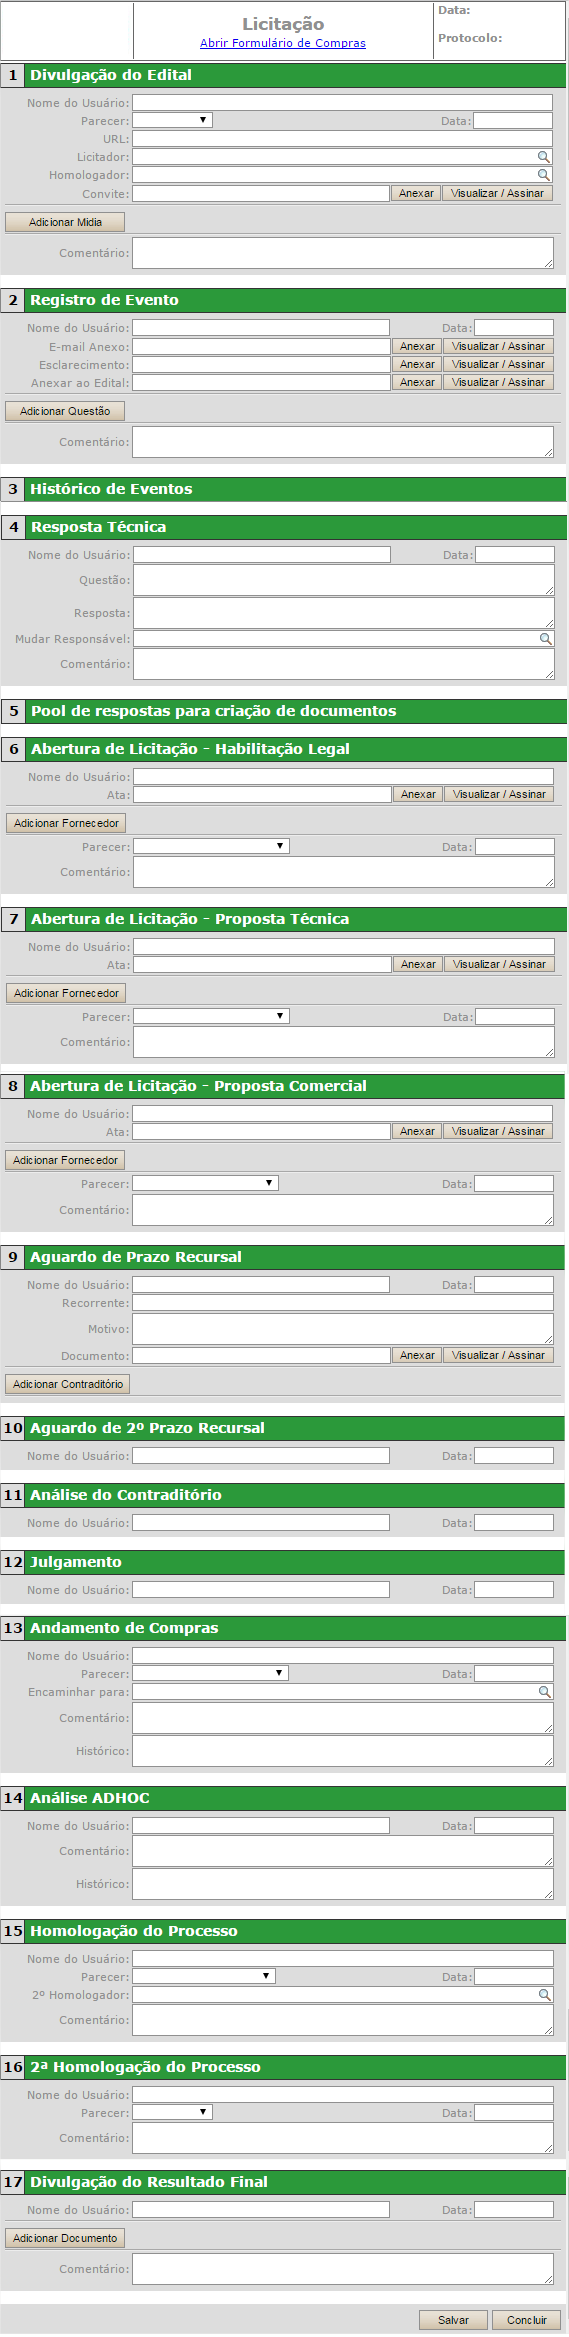Click the Concluir button
The width and height of the screenshot is (569, 2337).
click(x=527, y=2320)
